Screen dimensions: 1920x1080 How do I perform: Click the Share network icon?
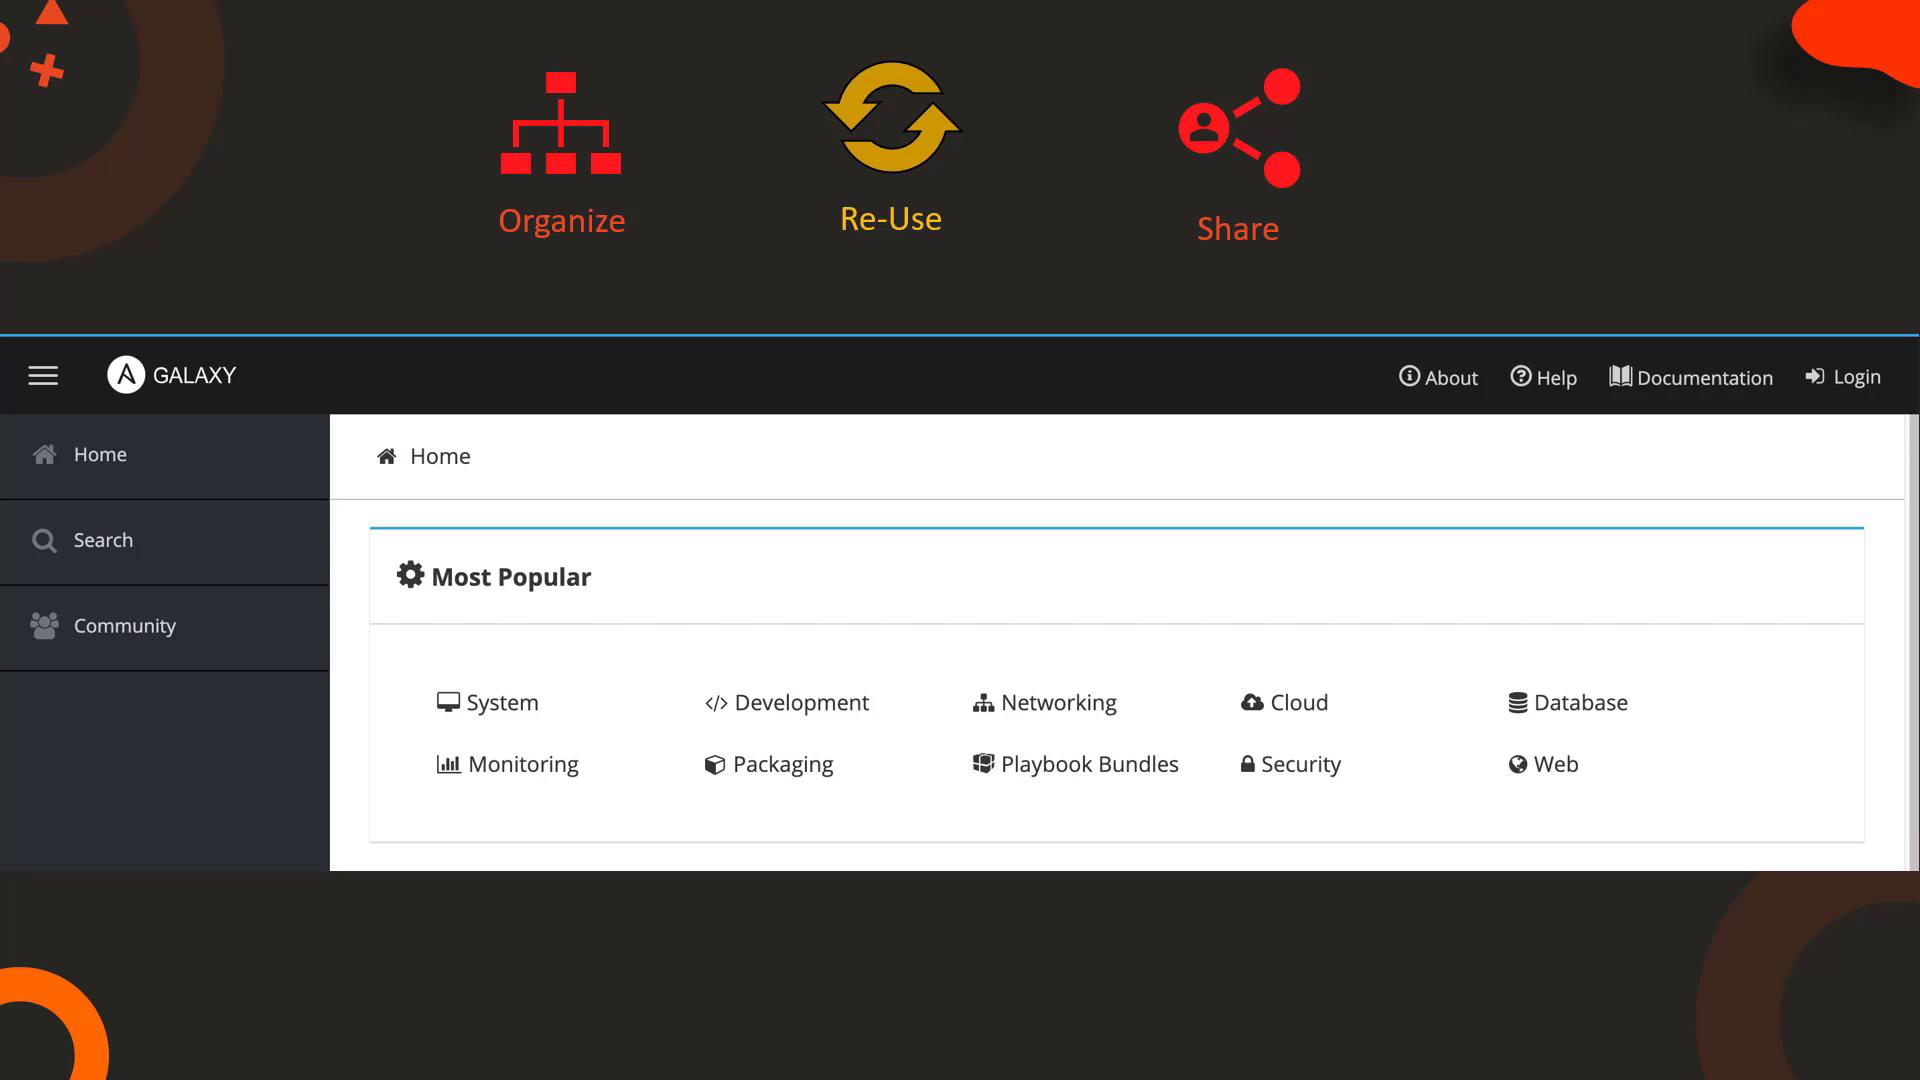(1240, 128)
